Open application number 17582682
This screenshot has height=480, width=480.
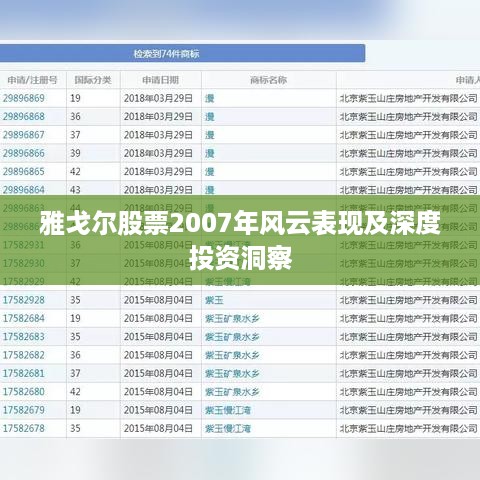coord(24,355)
